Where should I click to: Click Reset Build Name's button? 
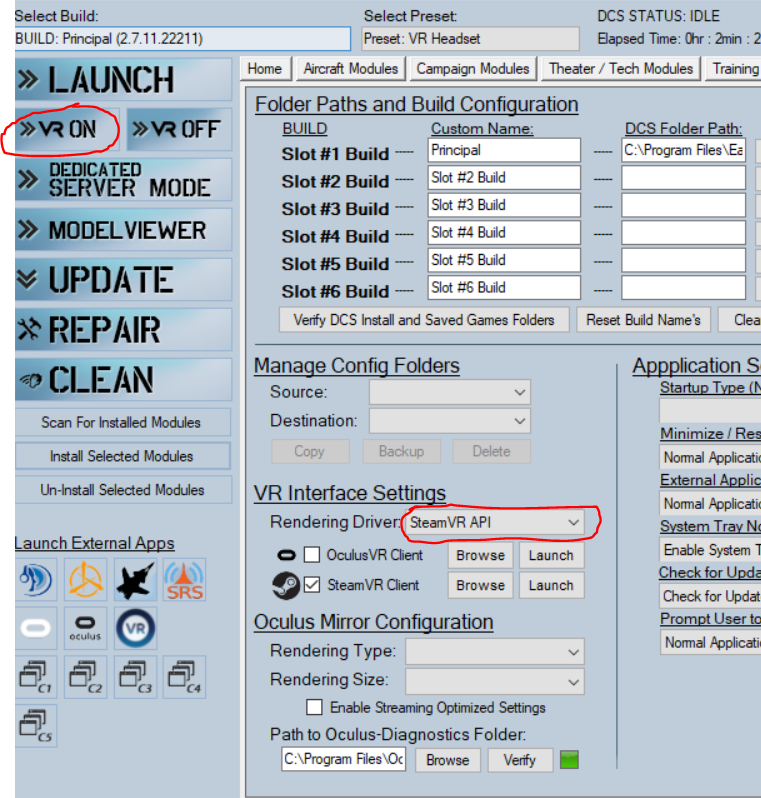tap(643, 320)
